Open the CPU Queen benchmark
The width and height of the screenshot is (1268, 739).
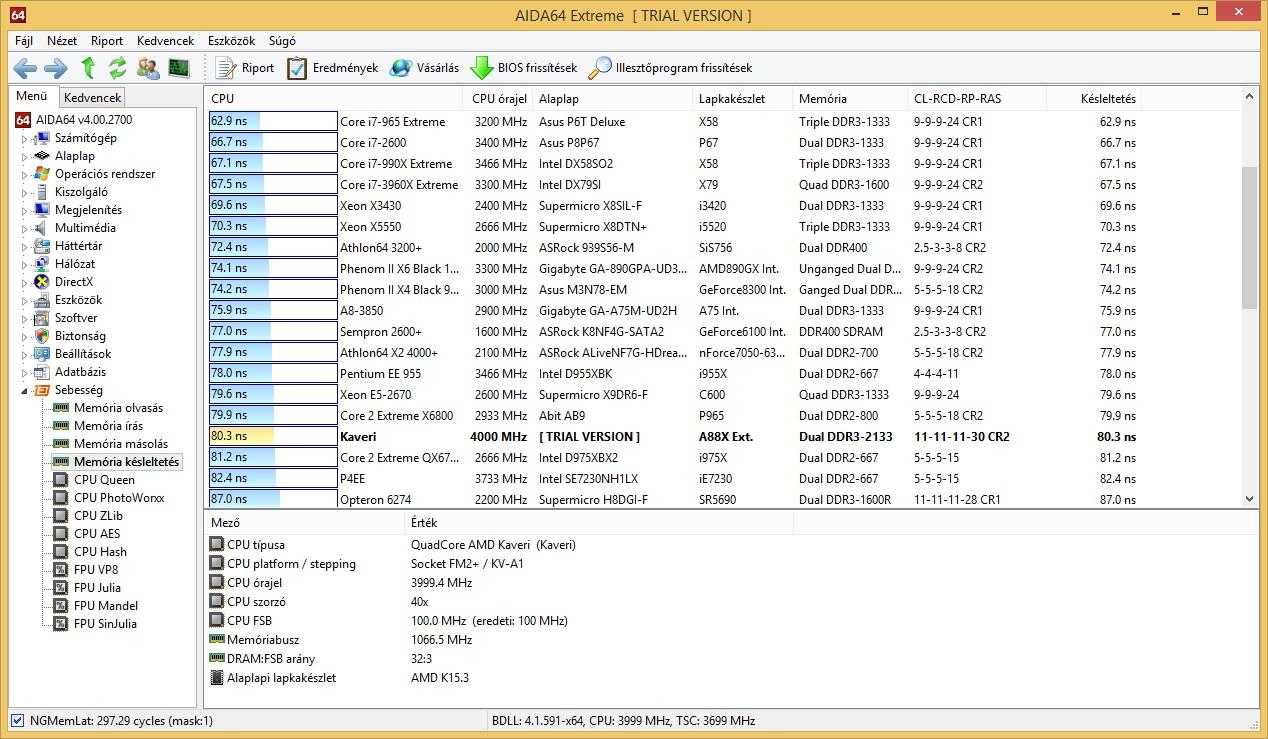tap(104, 480)
